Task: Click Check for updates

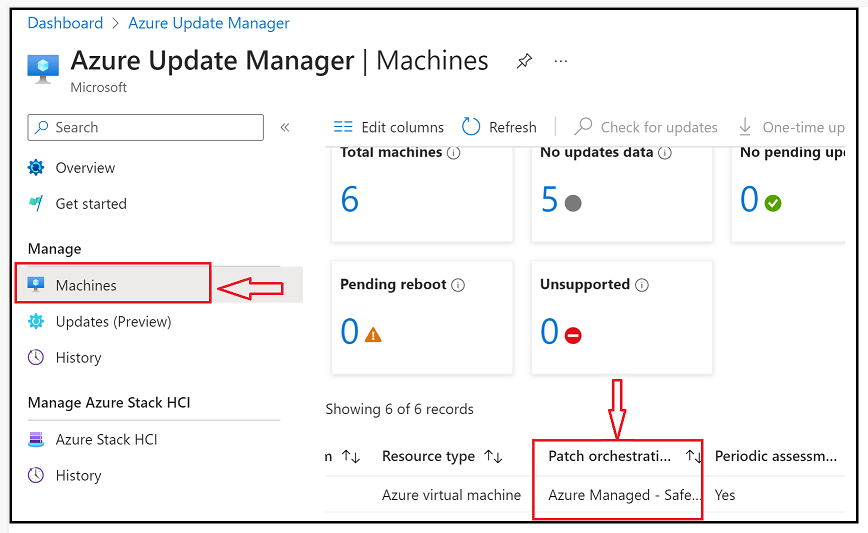Action: coord(645,127)
